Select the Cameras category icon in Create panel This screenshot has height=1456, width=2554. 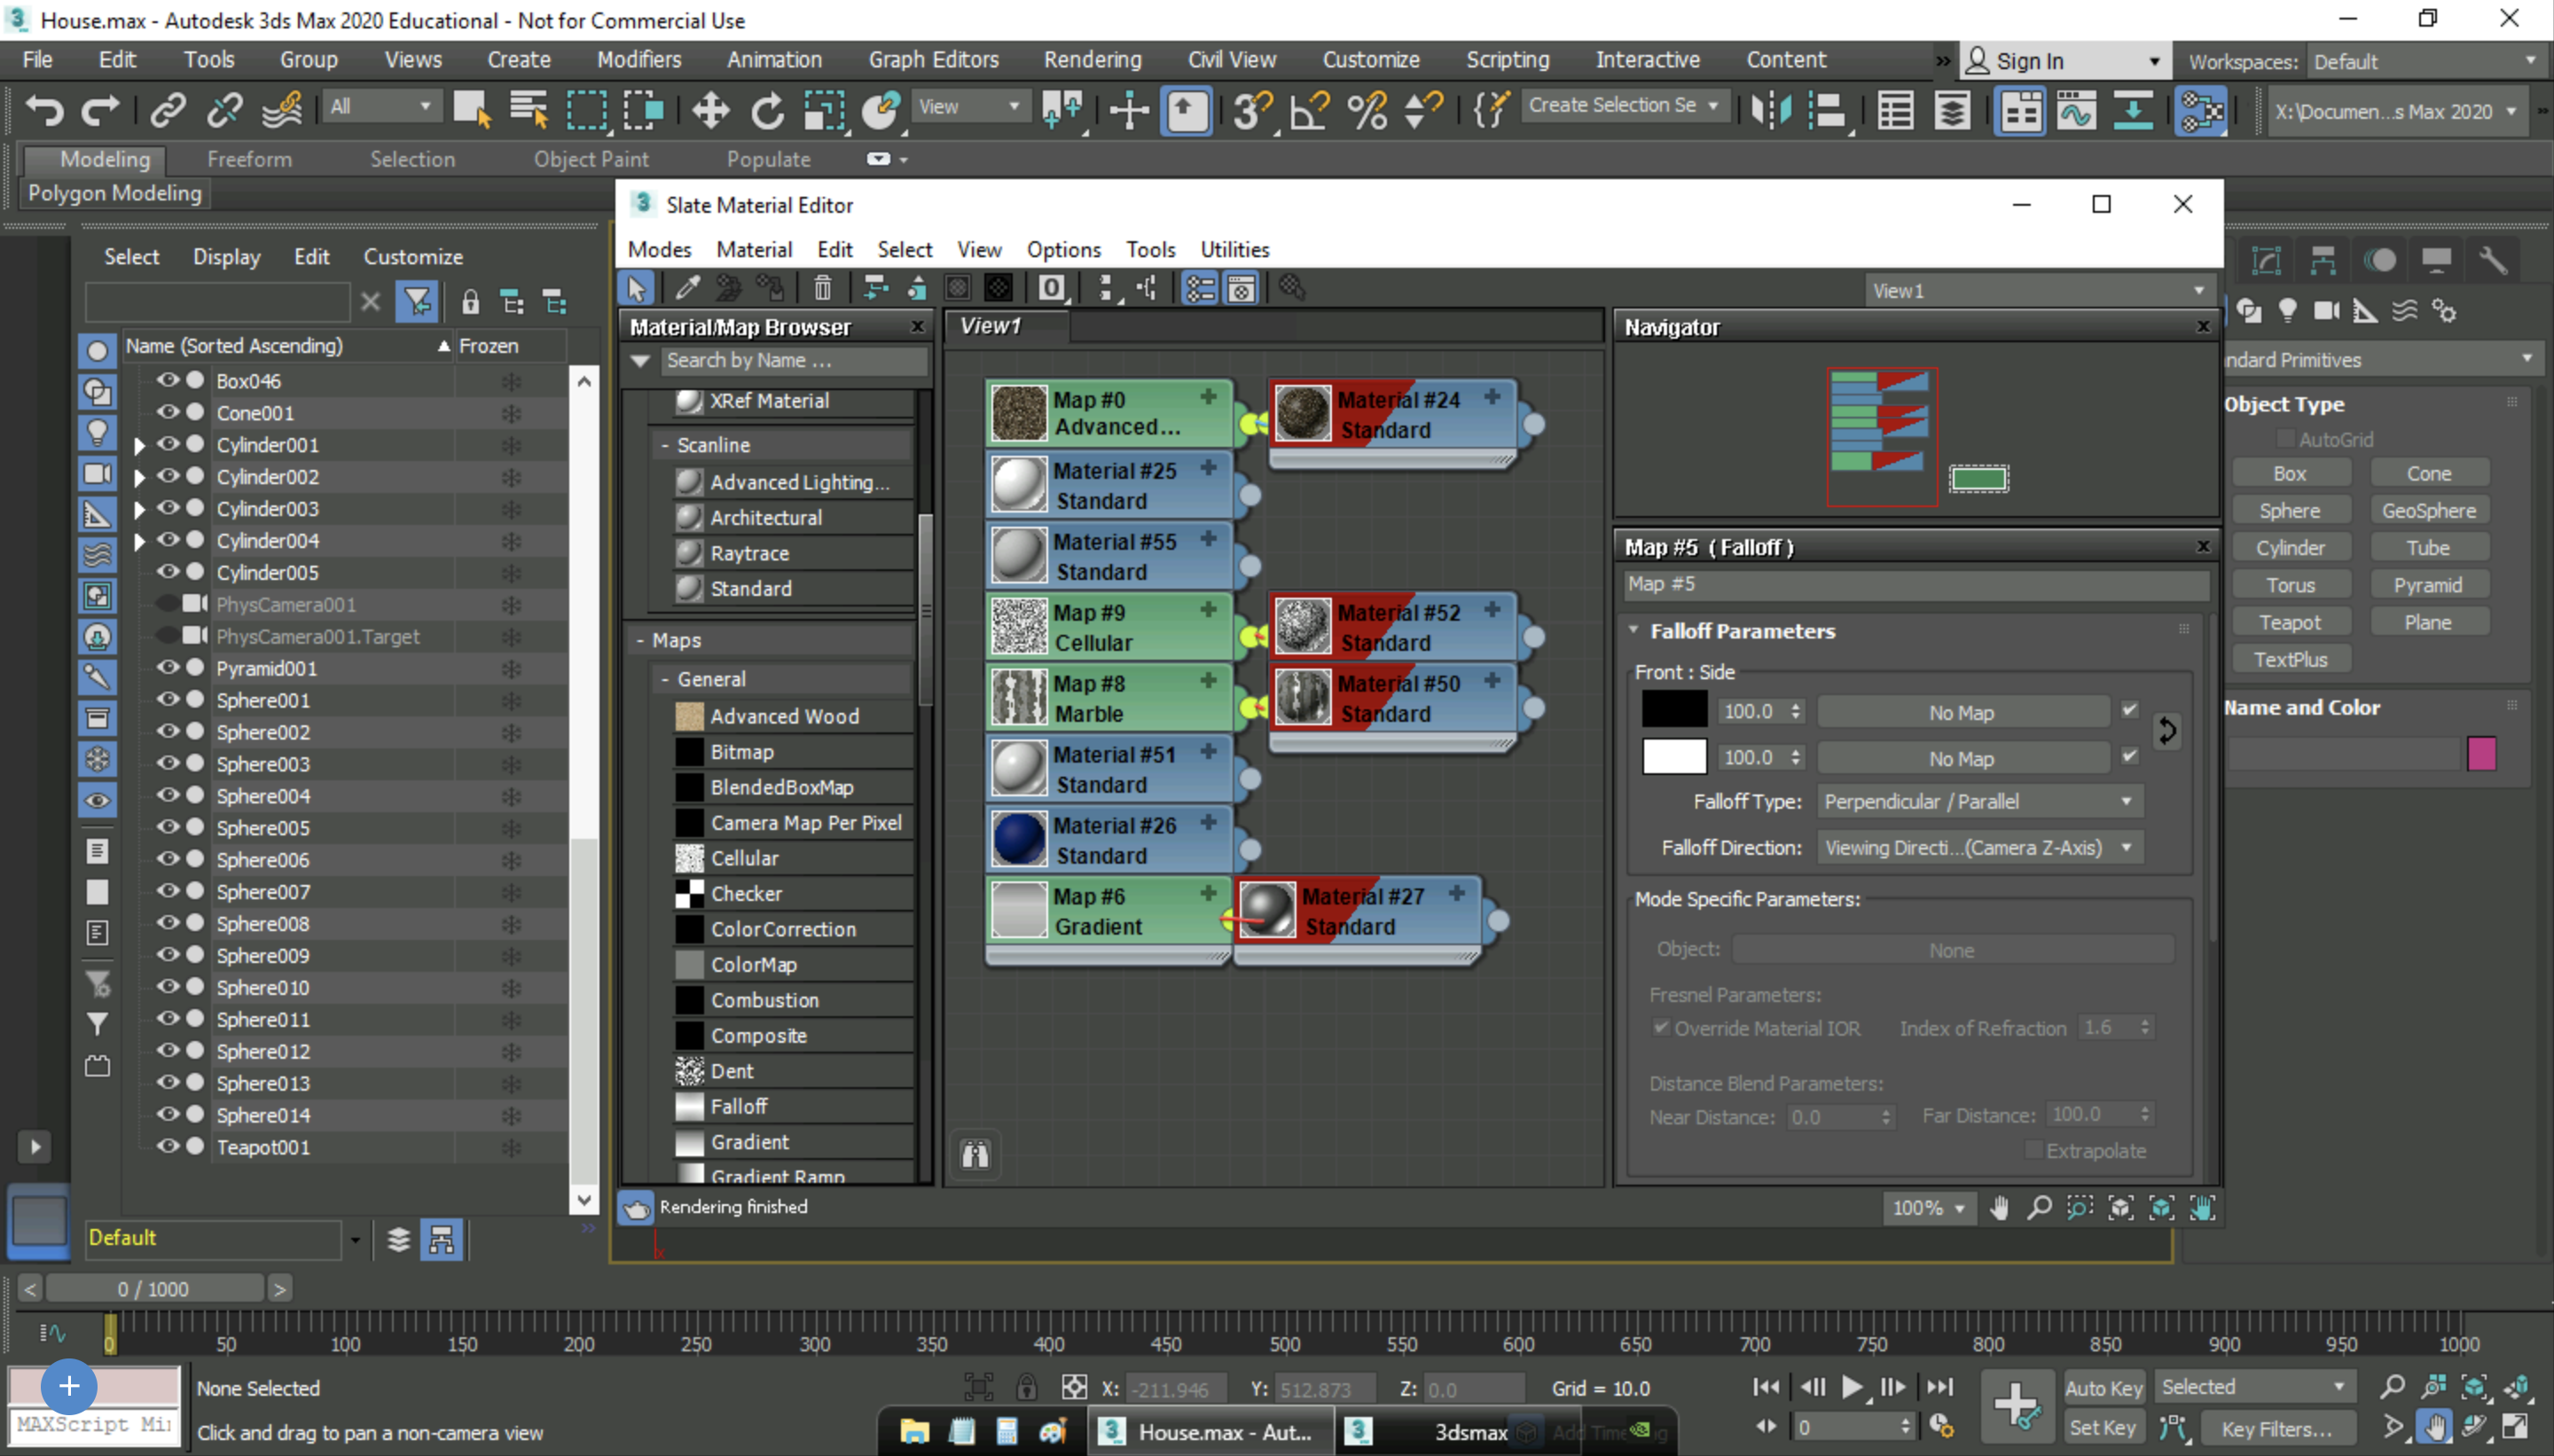coord(2326,310)
